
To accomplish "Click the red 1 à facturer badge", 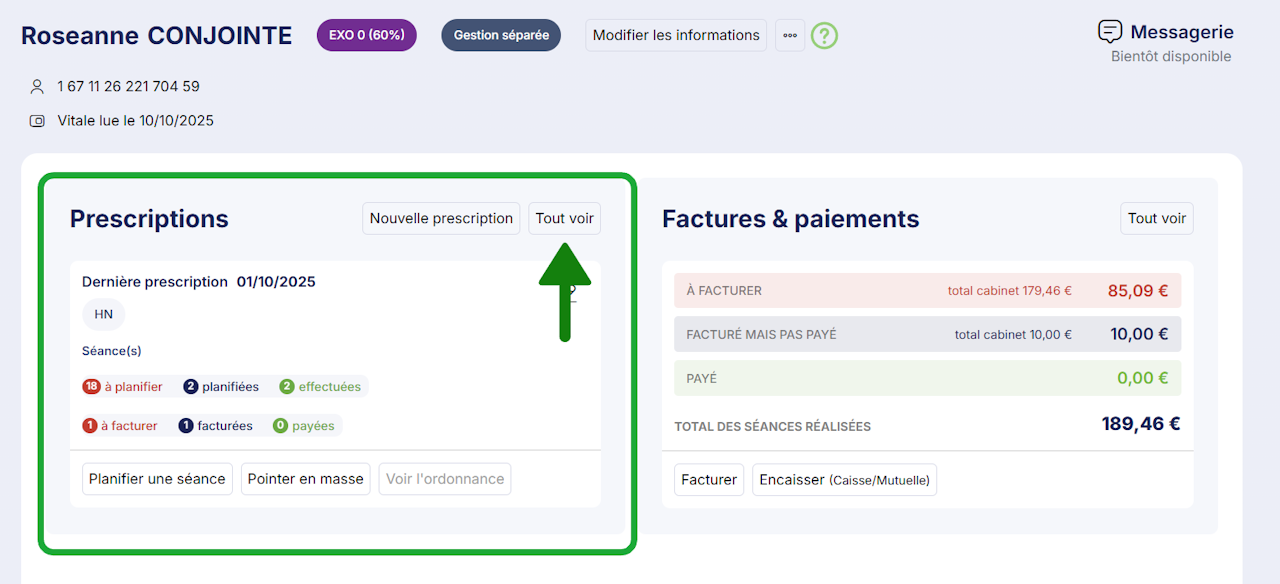I will coord(120,426).
